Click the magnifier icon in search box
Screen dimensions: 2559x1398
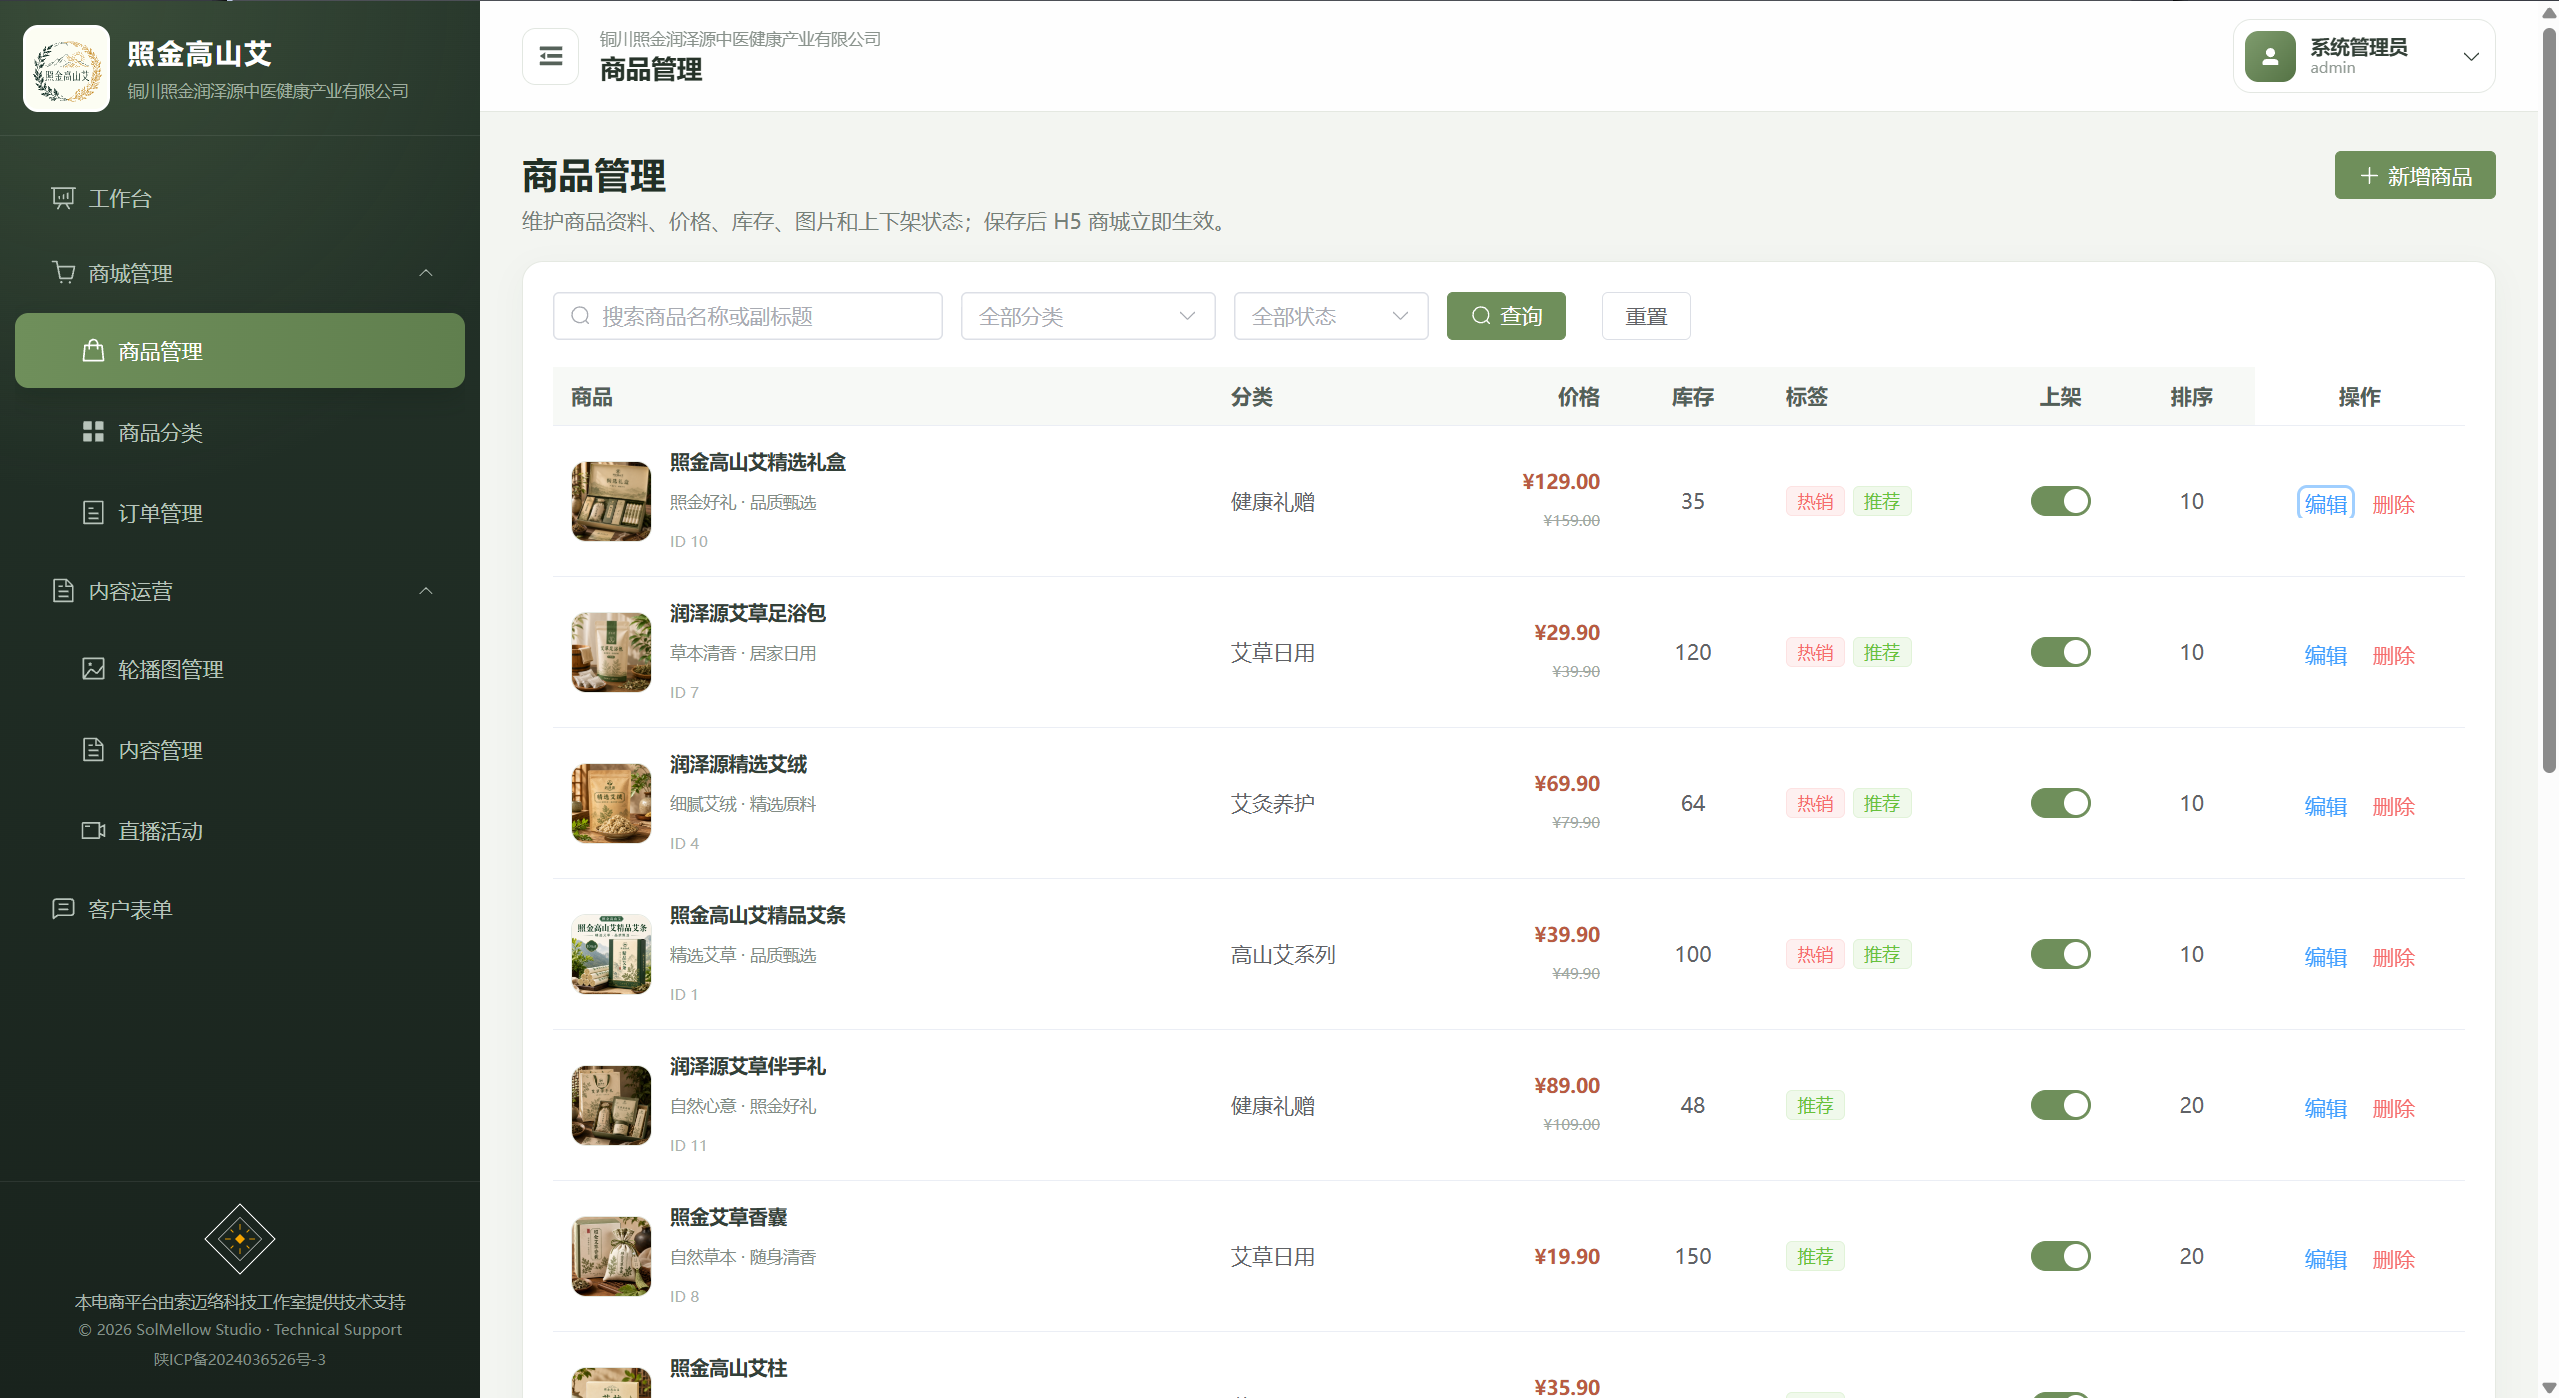(580, 316)
